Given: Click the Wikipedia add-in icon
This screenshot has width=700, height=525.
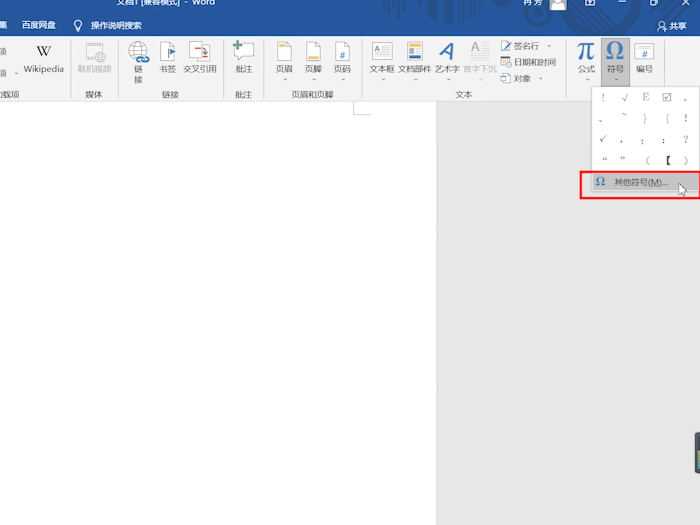Looking at the screenshot, I should (x=43, y=58).
